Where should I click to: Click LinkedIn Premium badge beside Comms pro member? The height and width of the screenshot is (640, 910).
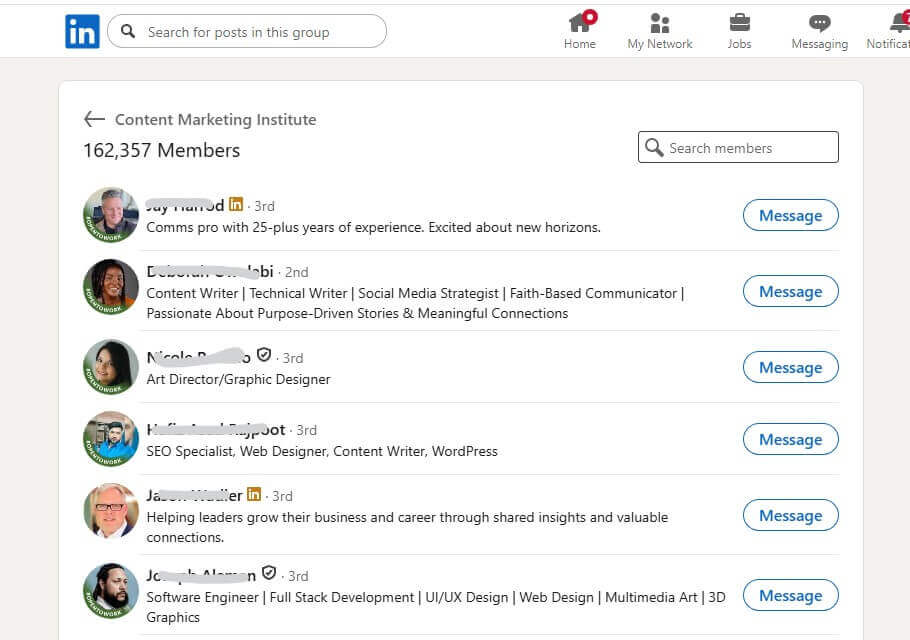(236, 204)
